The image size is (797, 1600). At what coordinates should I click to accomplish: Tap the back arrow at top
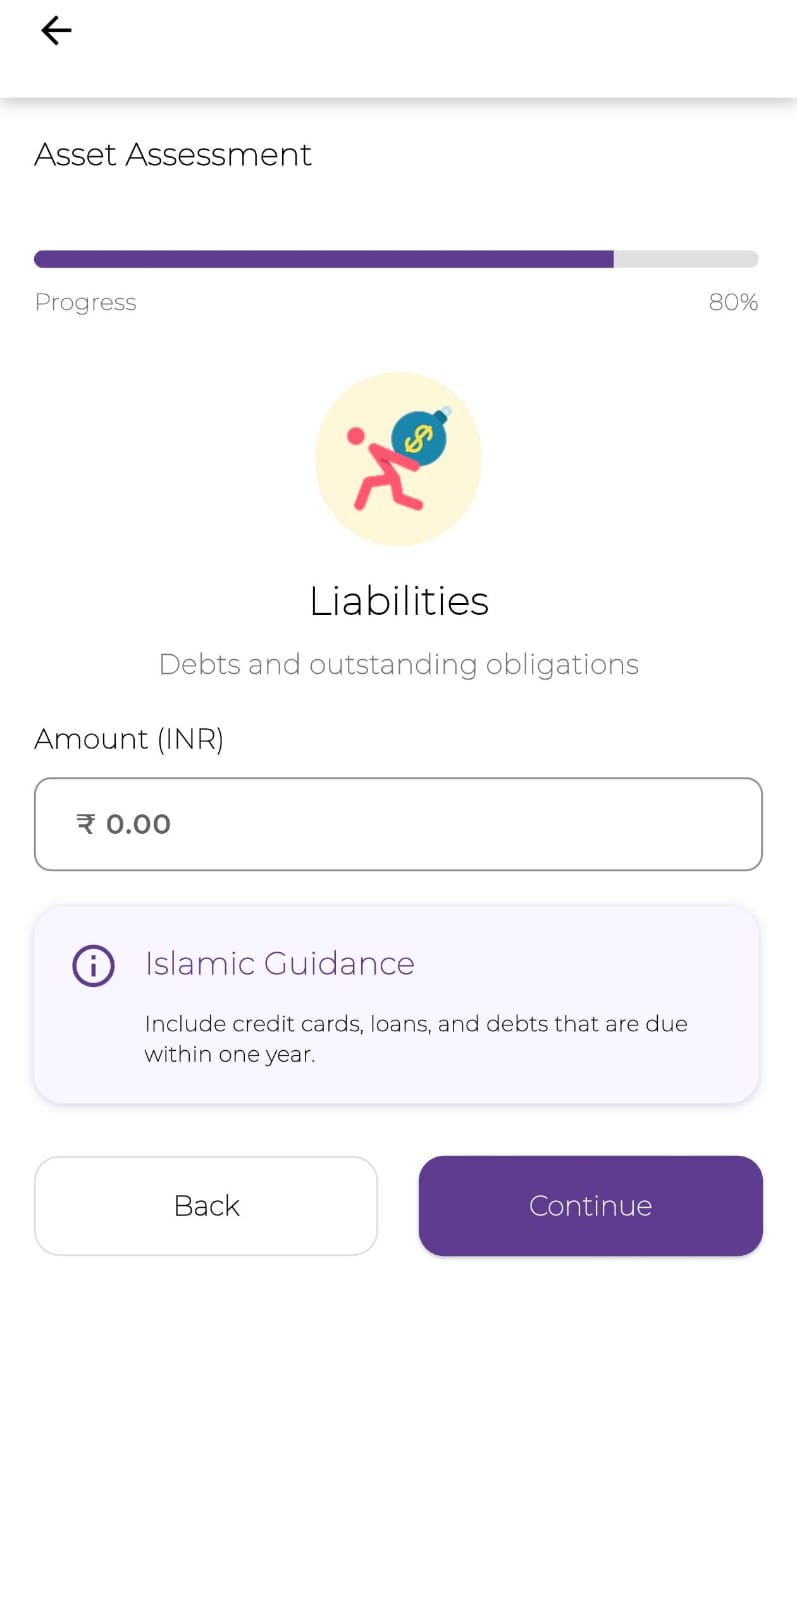click(56, 31)
